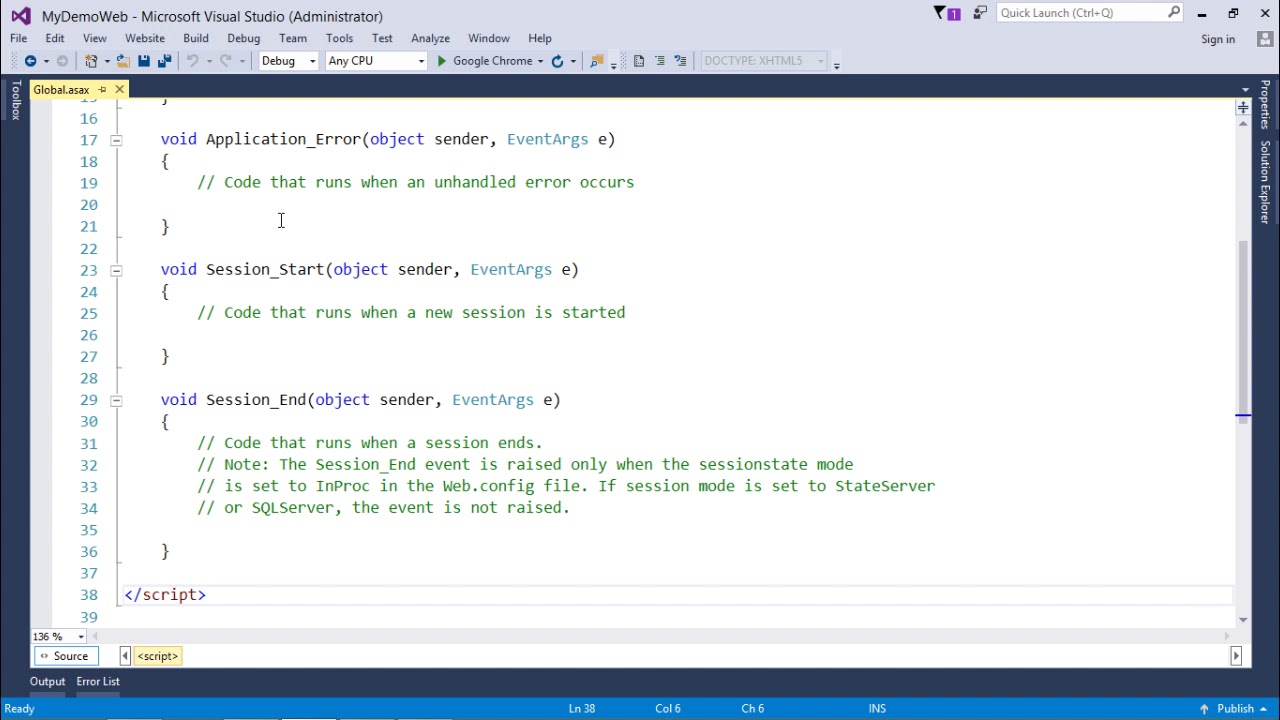The height and width of the screenshot is (720, 1280).
Task: Click the Navigate Forward arrow icon
Action: (62, 61)
